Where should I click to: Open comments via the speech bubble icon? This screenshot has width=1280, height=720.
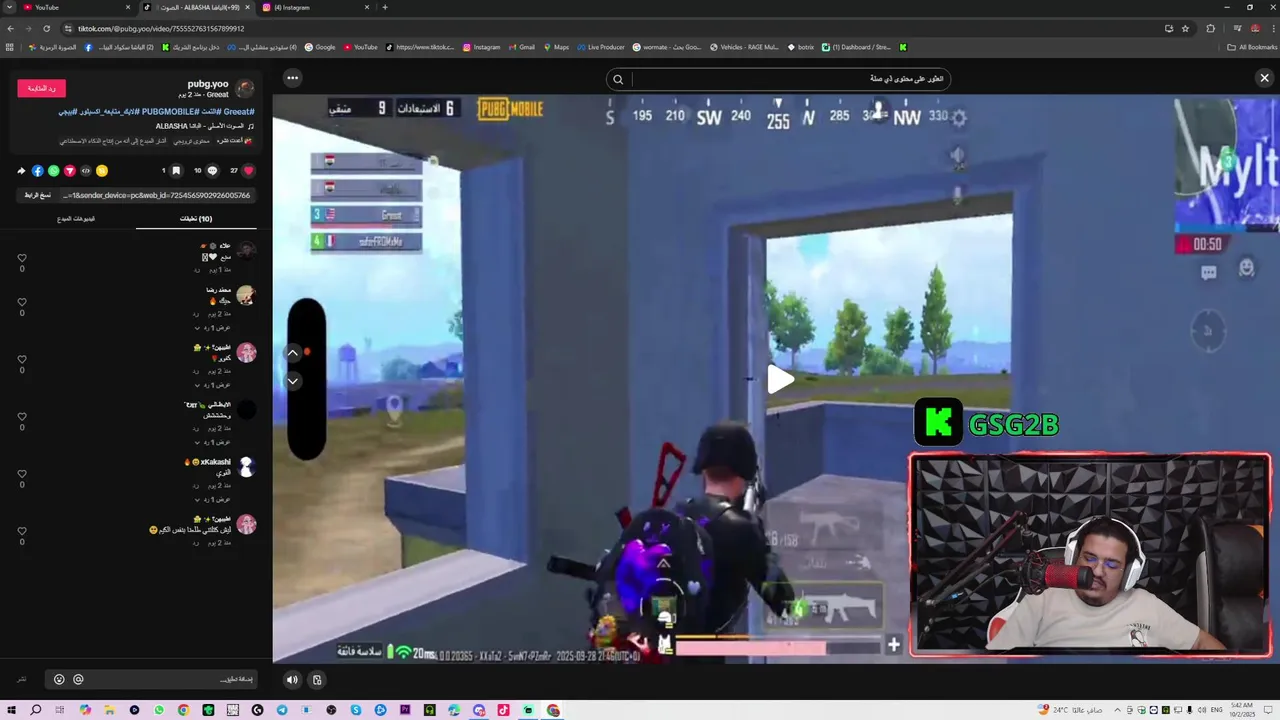coord(212,171)
